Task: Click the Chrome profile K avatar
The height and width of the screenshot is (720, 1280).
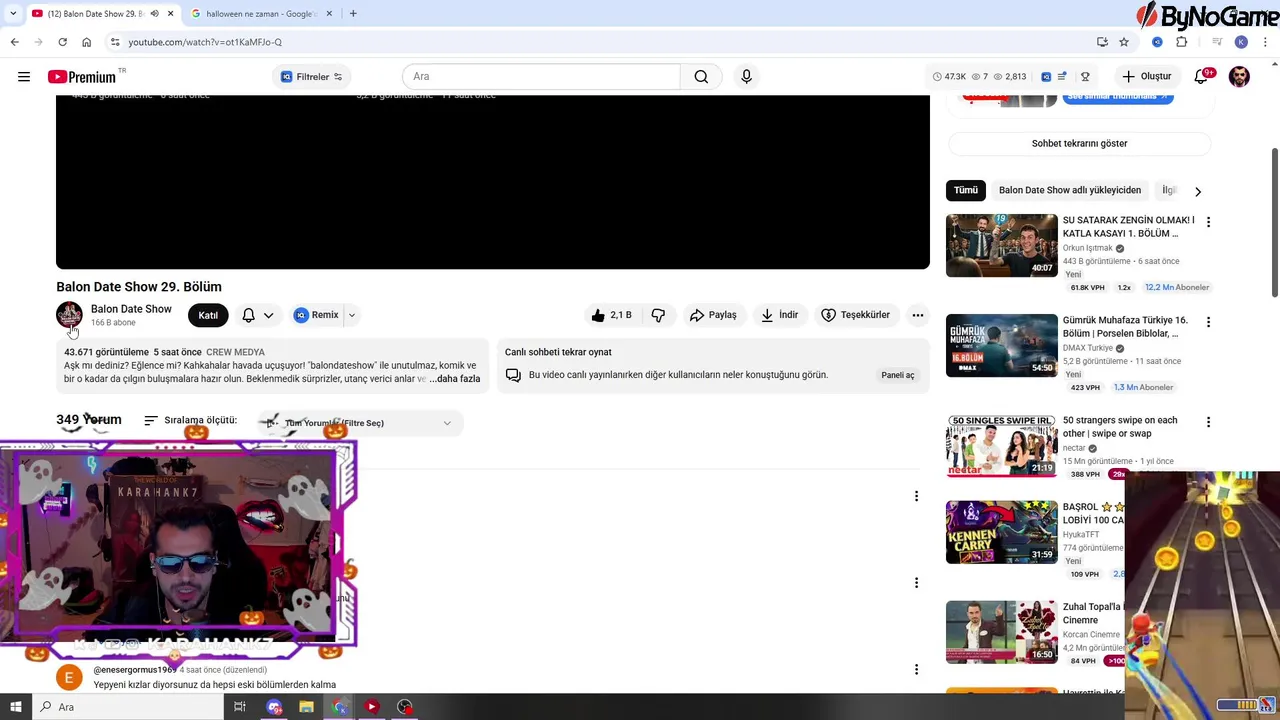Action: (1241, 42)
